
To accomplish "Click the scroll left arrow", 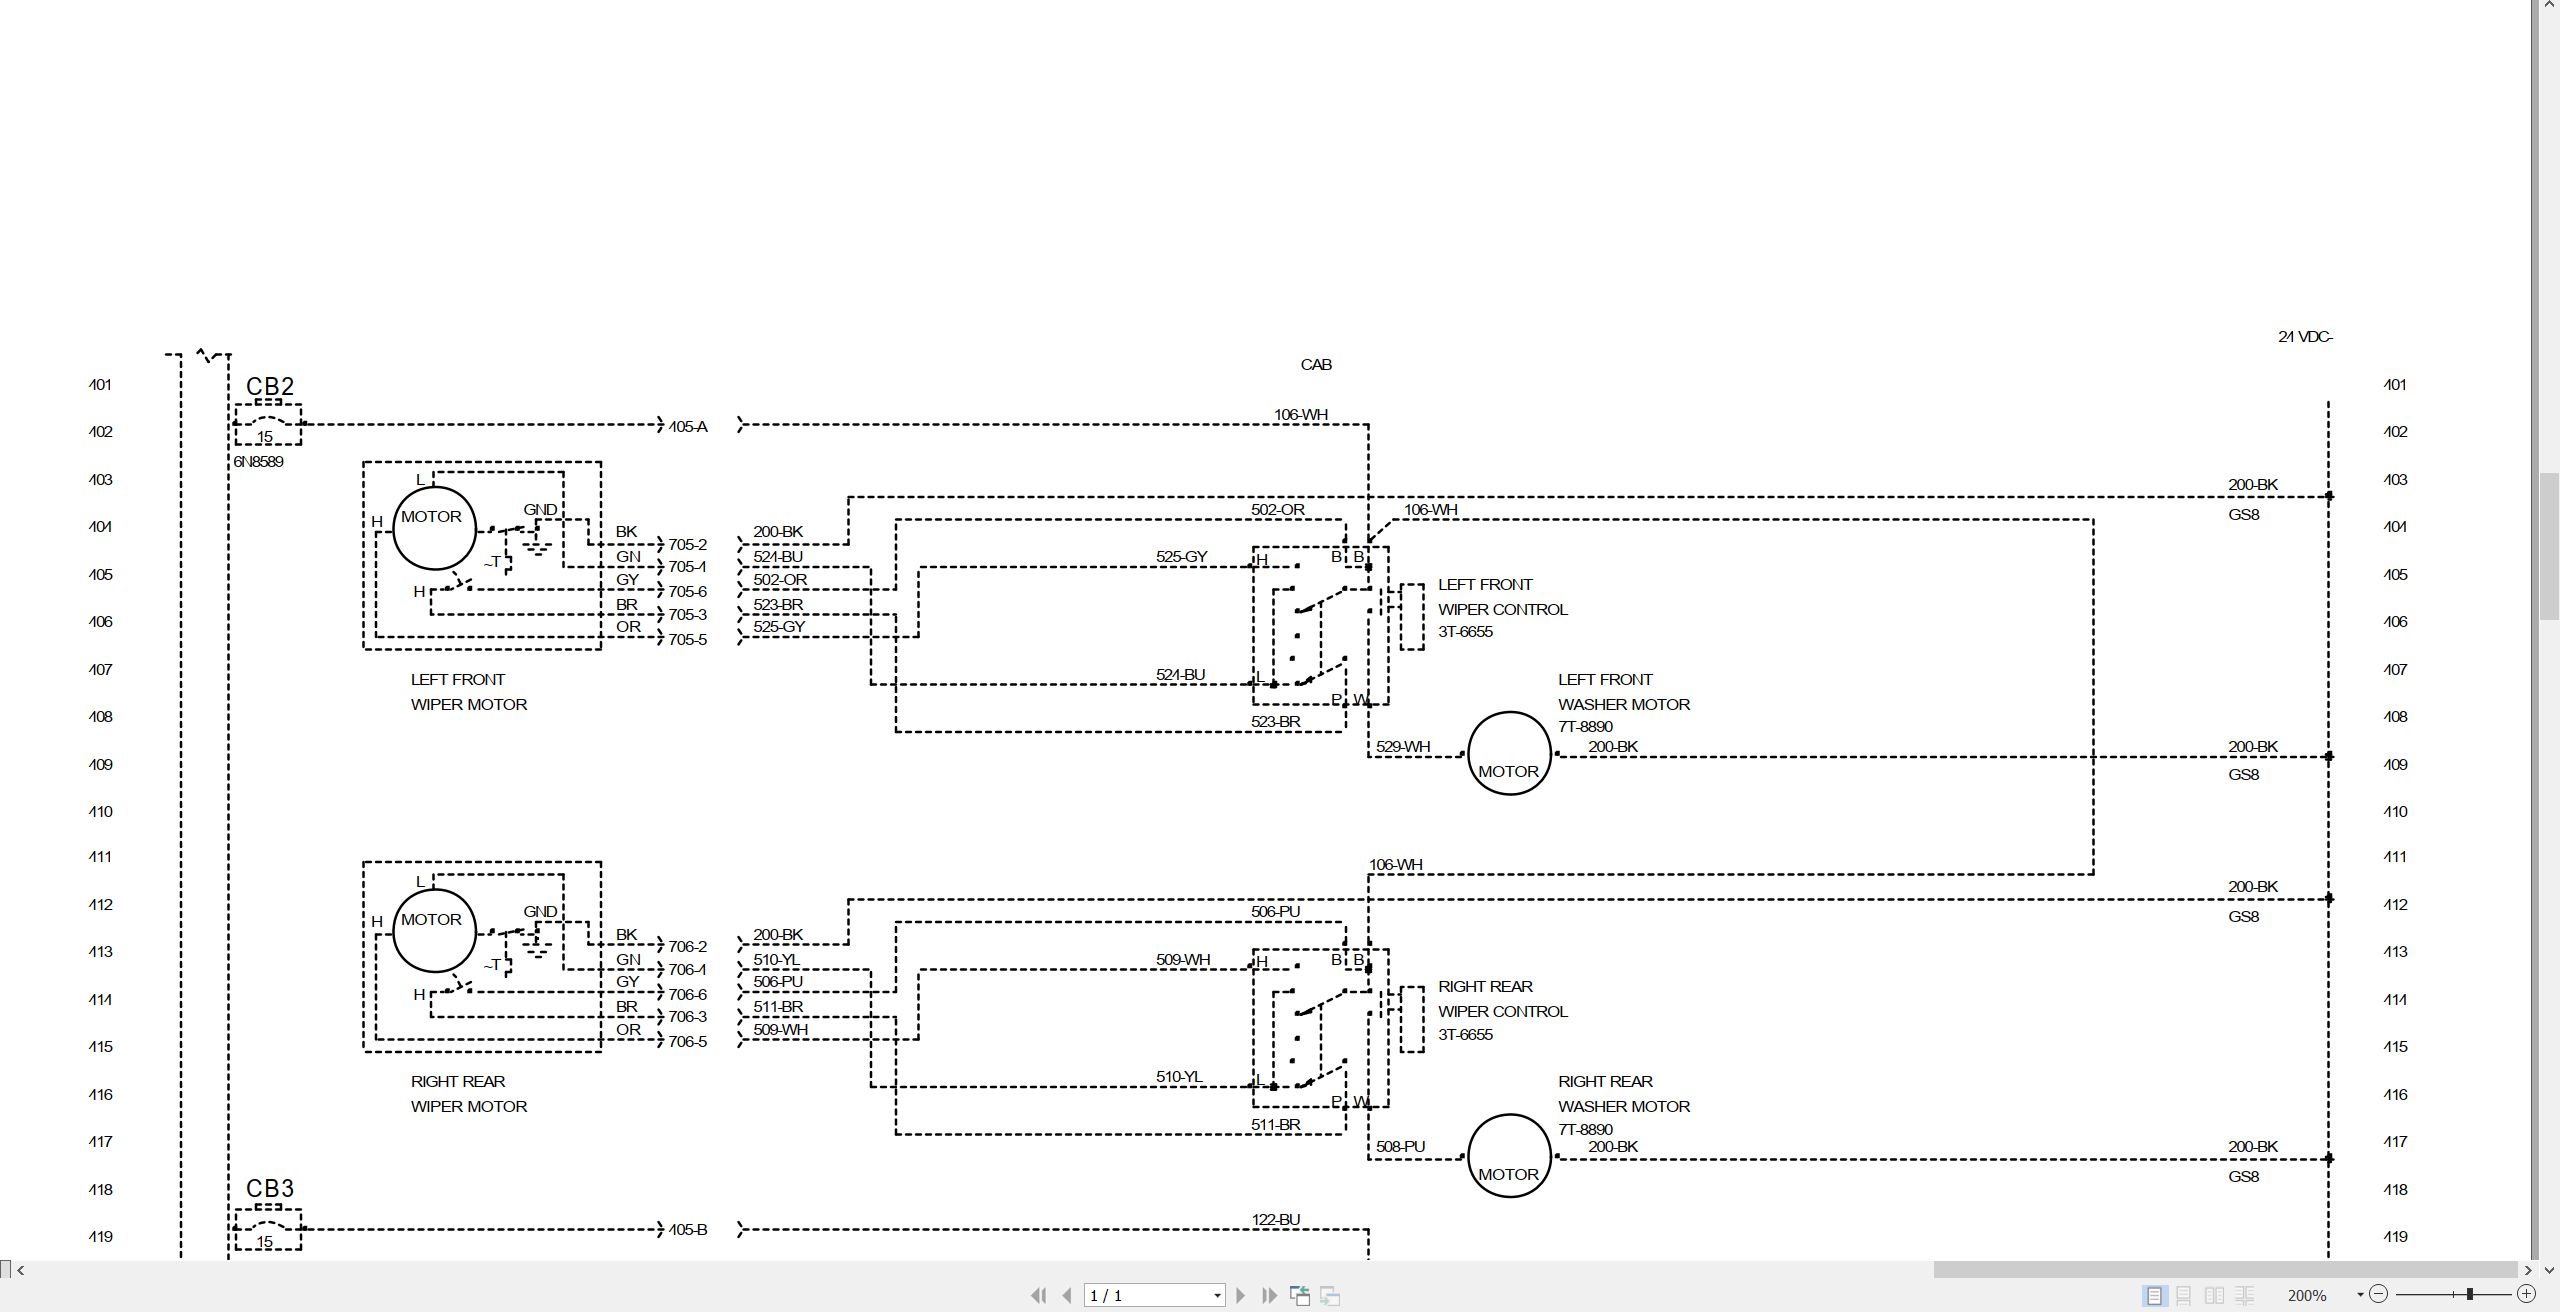I will pos(20,1270).
